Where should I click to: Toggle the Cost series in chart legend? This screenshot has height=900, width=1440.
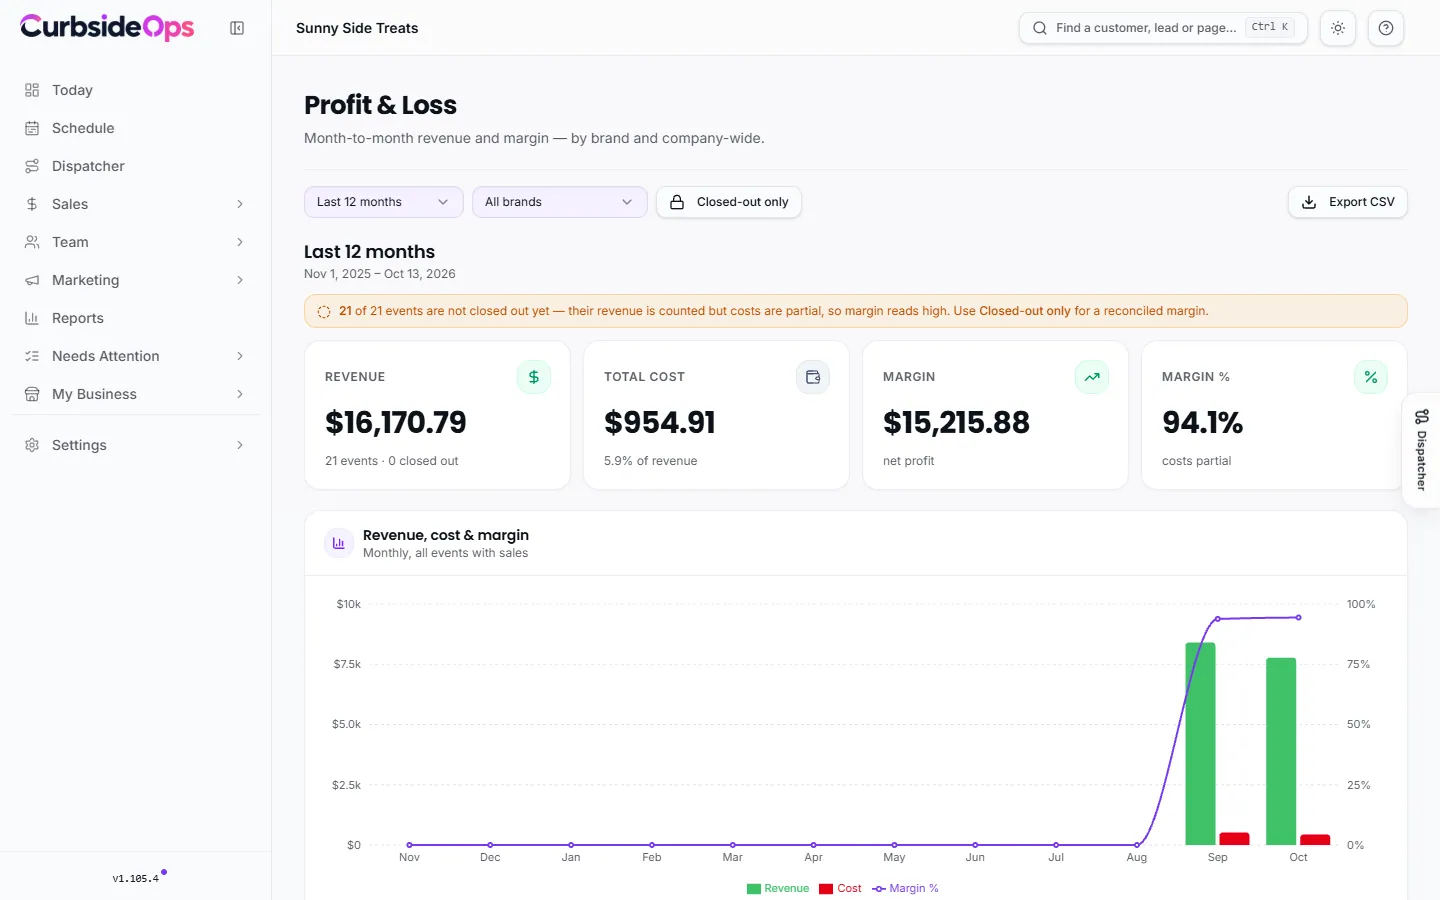click(x=840, y=888)
